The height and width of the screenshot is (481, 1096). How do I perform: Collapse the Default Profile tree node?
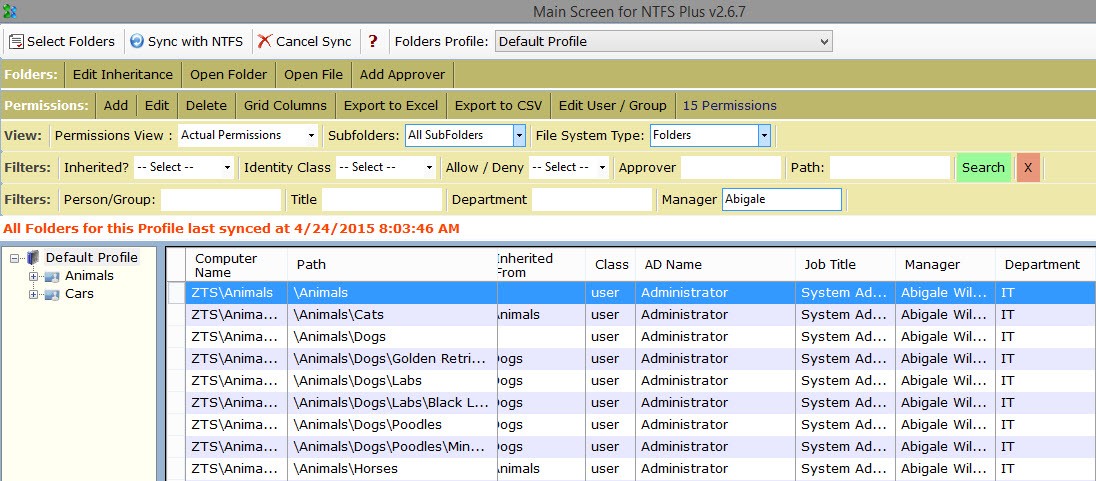pyautogui.click(x=15, y=258)
